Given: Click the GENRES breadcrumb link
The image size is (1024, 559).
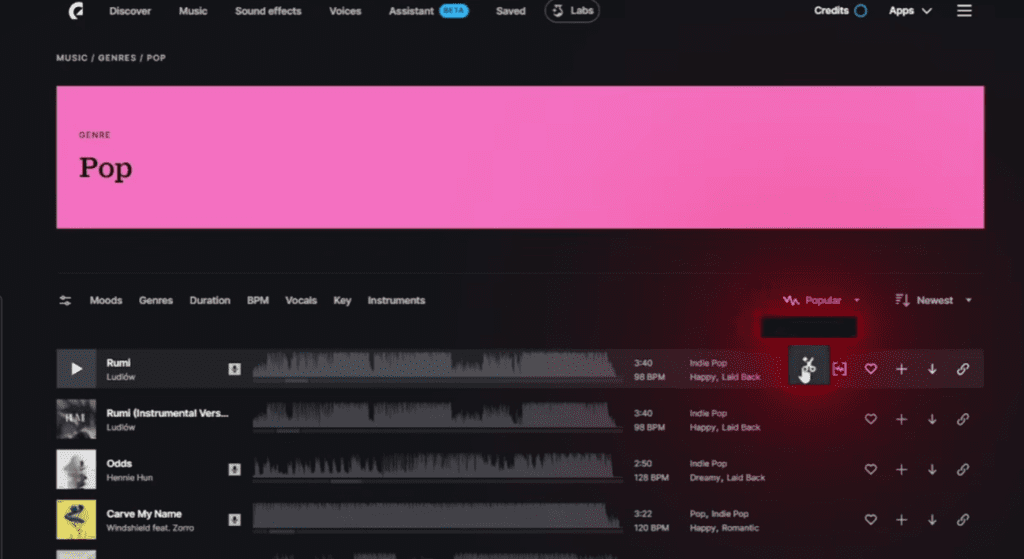Looking at the screenshot, I should click(x=118, y=58).
